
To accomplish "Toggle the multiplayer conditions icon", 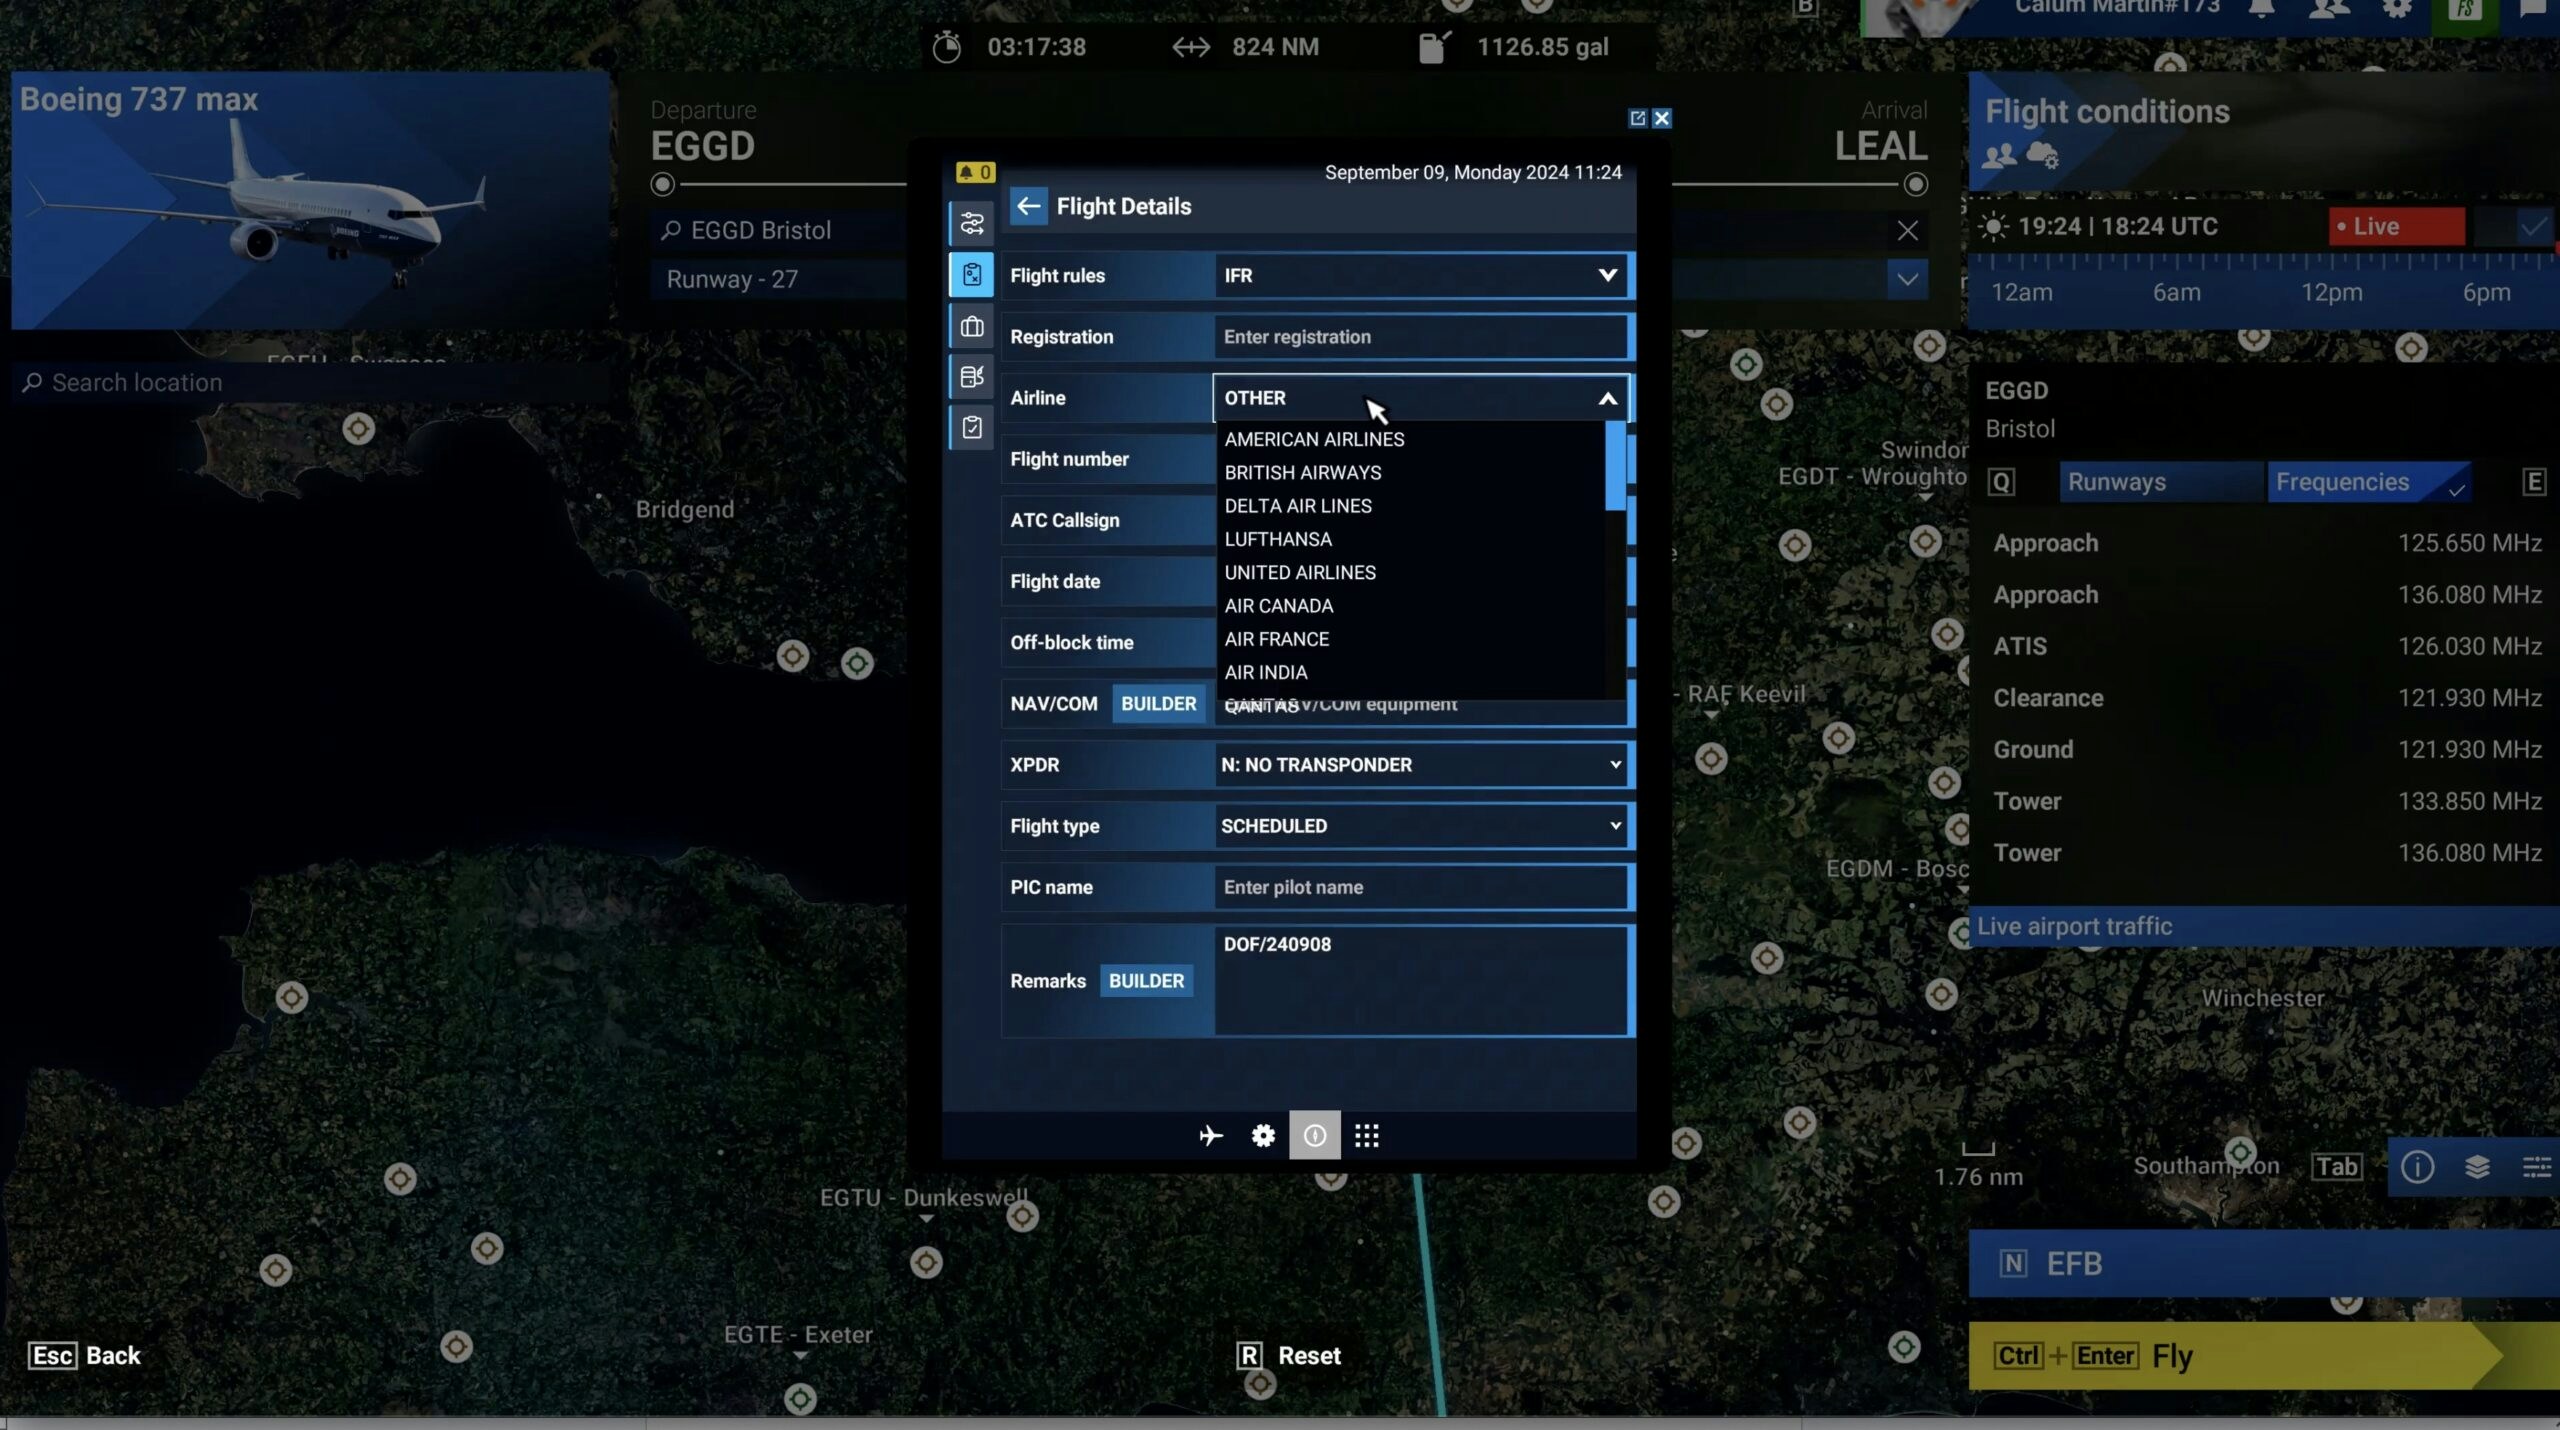I will pos(1999,156).
